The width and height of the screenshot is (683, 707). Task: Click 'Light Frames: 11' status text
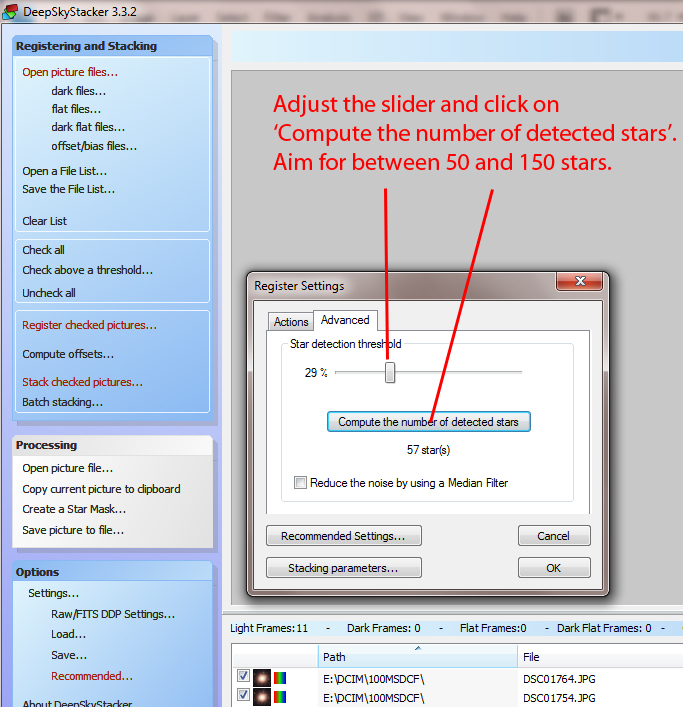pyautogui.click(x=269, y=628)
